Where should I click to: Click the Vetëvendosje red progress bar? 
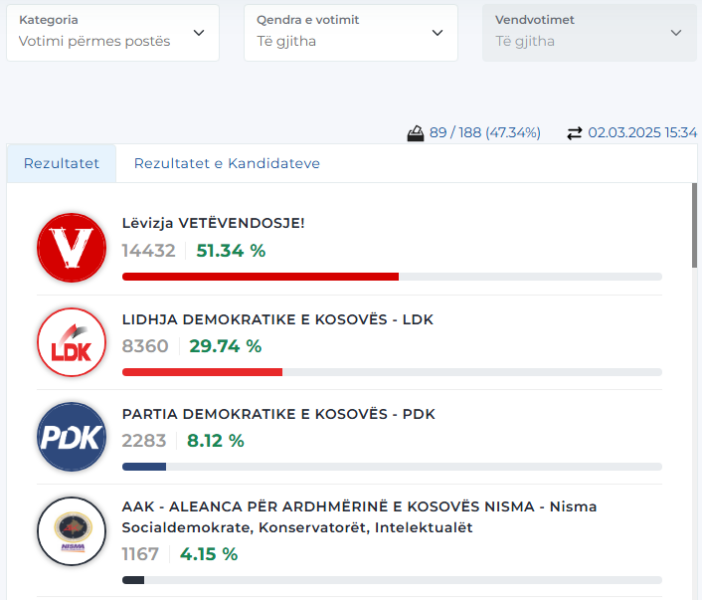click(260, 276)
